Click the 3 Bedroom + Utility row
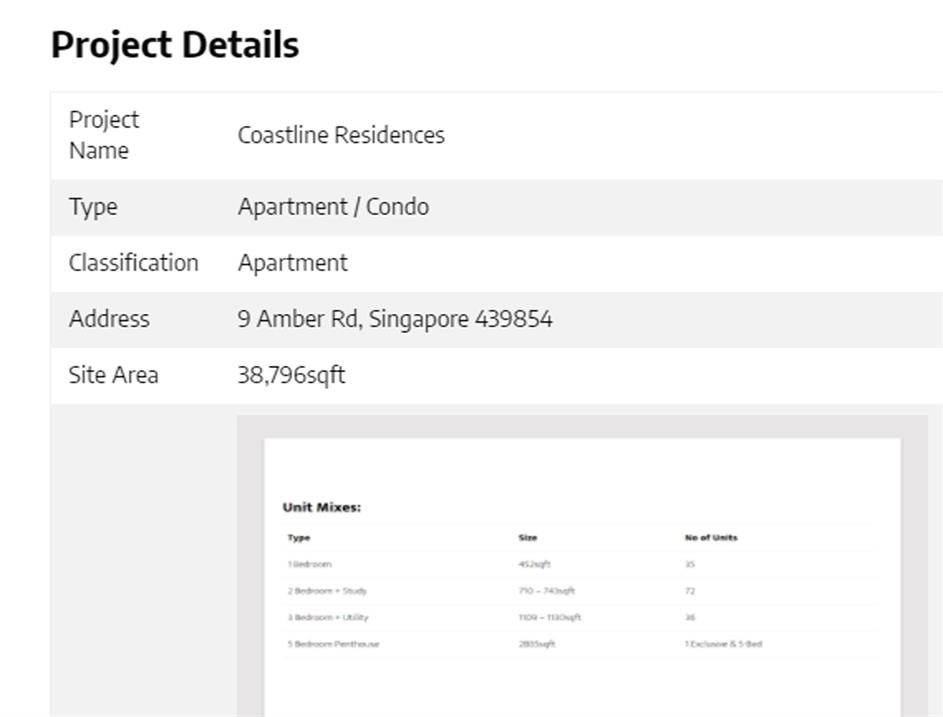The width and height of the screenshot is (943, 717). click(x=328, y=617)
